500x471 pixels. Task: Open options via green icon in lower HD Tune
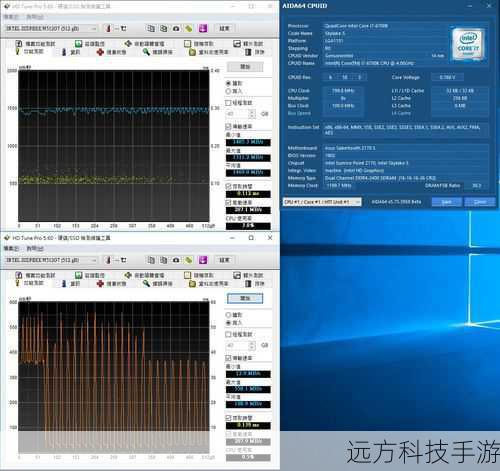point(189,260)
